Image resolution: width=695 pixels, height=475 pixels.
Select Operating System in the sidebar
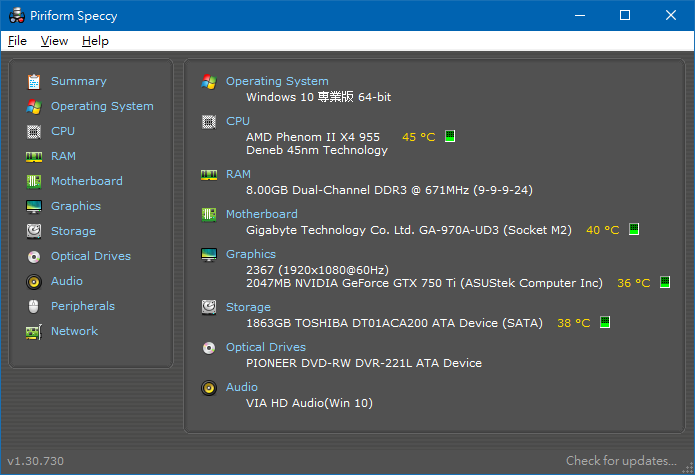[102, 106]
